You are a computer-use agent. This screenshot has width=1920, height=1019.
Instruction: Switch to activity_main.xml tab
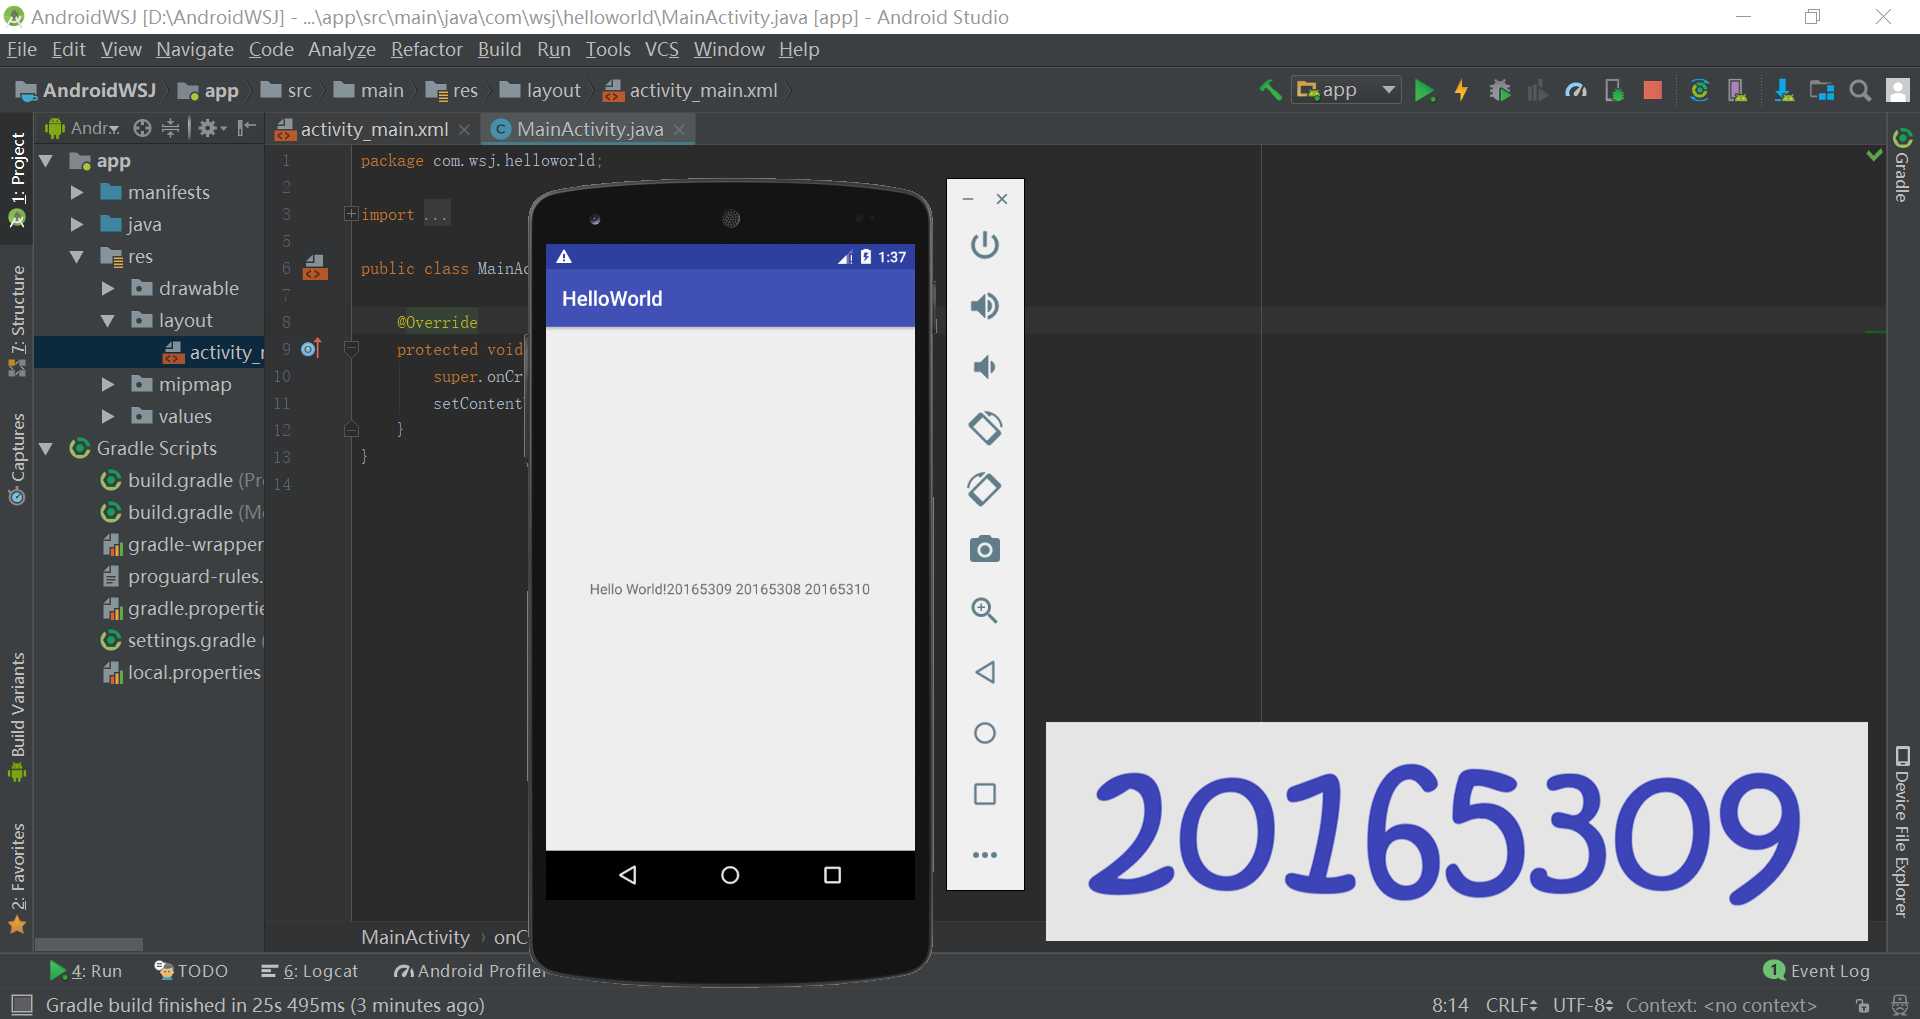pyautogui.click(x=374, y=129)
